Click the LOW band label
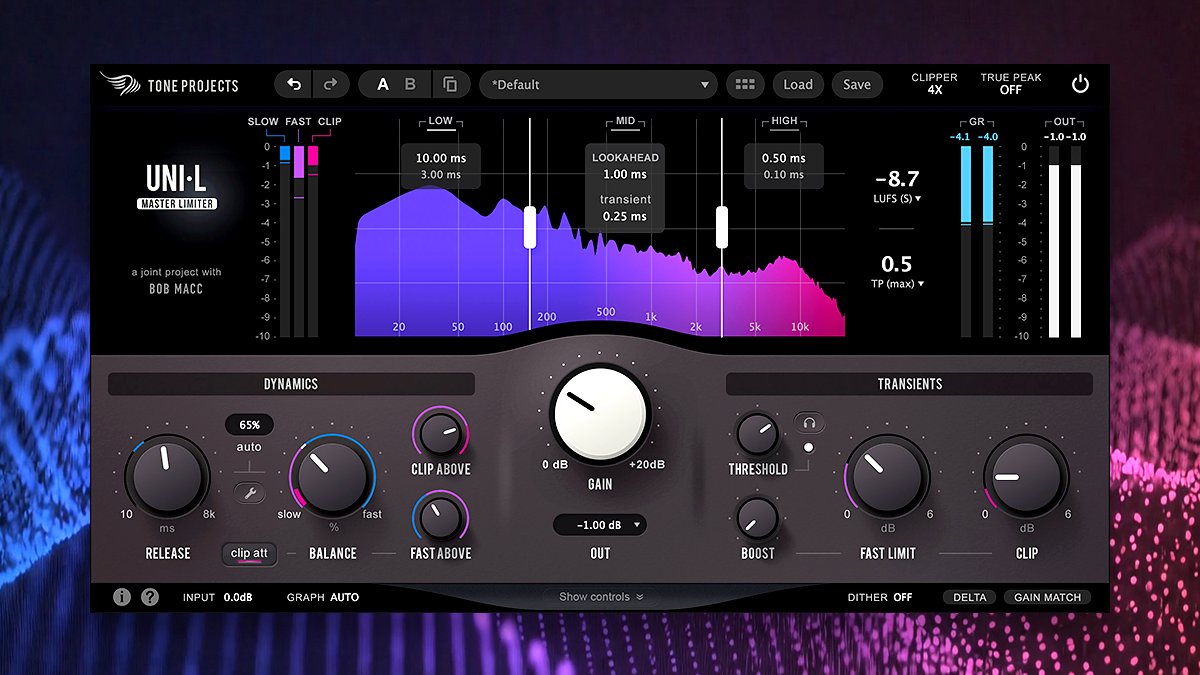The height and width of the screenshot is (675, 1200). tap(440, 121)
